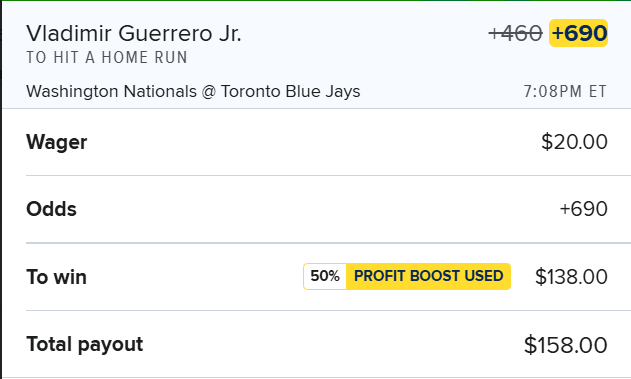Click the To win label
This screenshot has height=379, width=631.
[56, 277]
